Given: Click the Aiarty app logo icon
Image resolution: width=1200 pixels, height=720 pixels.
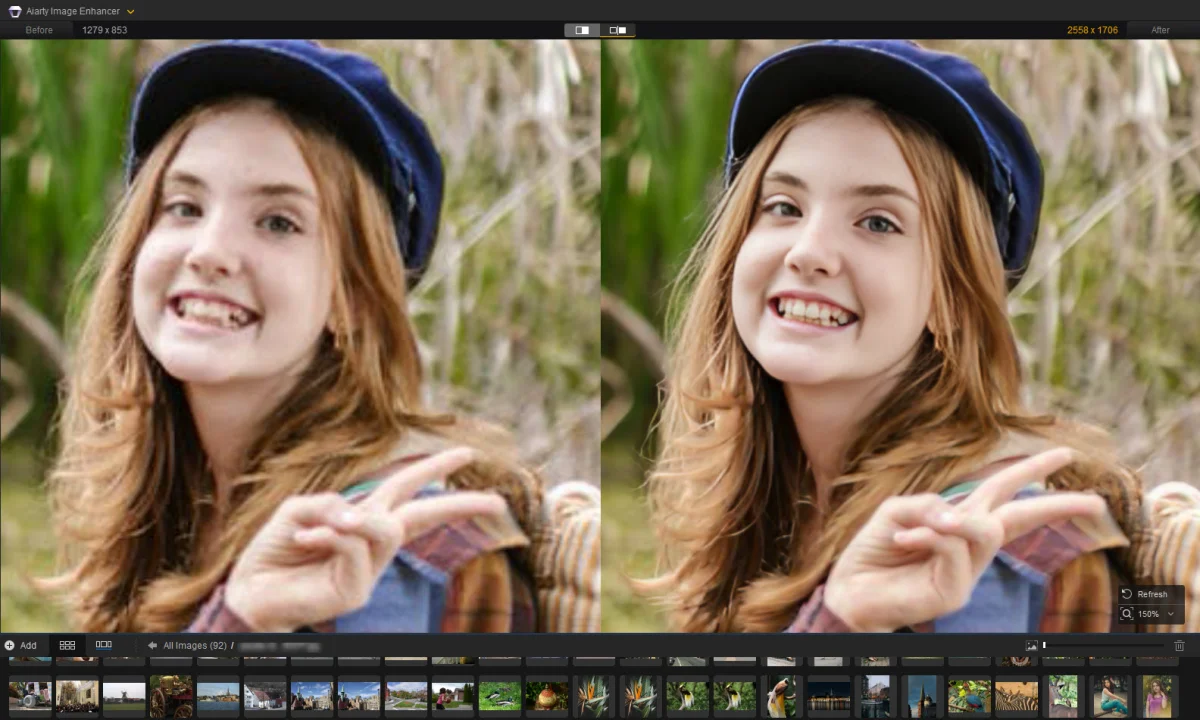Looking at the screenshot, I should (x=14, y=11).
